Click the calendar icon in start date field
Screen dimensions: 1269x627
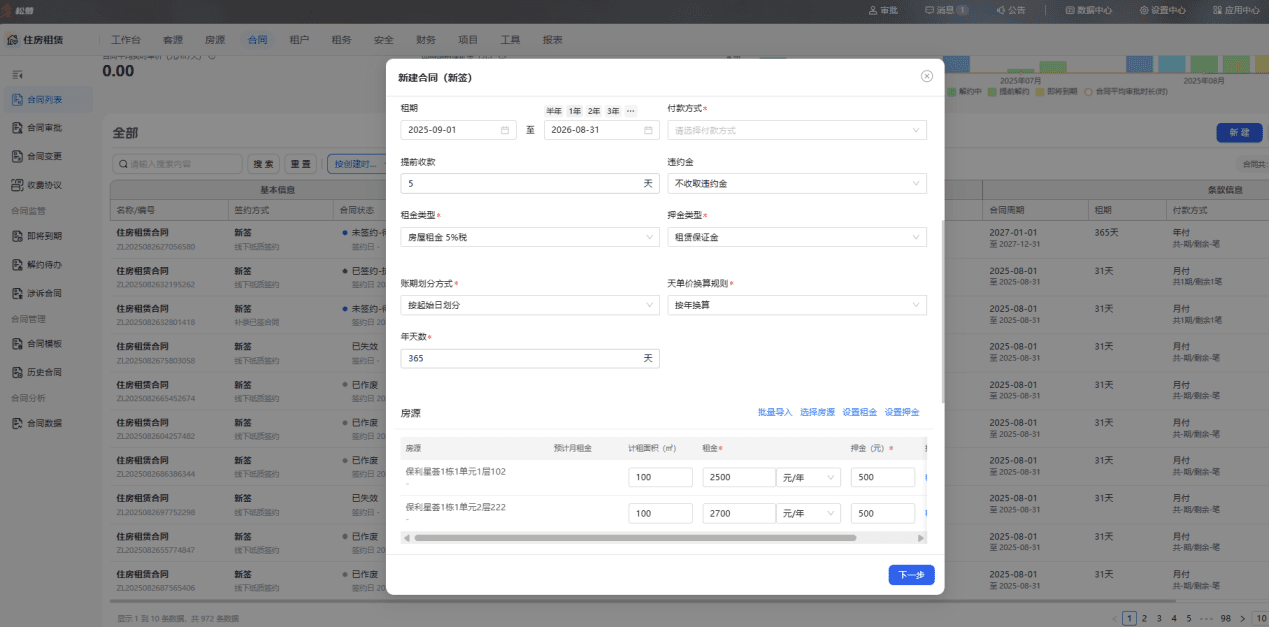505,130
